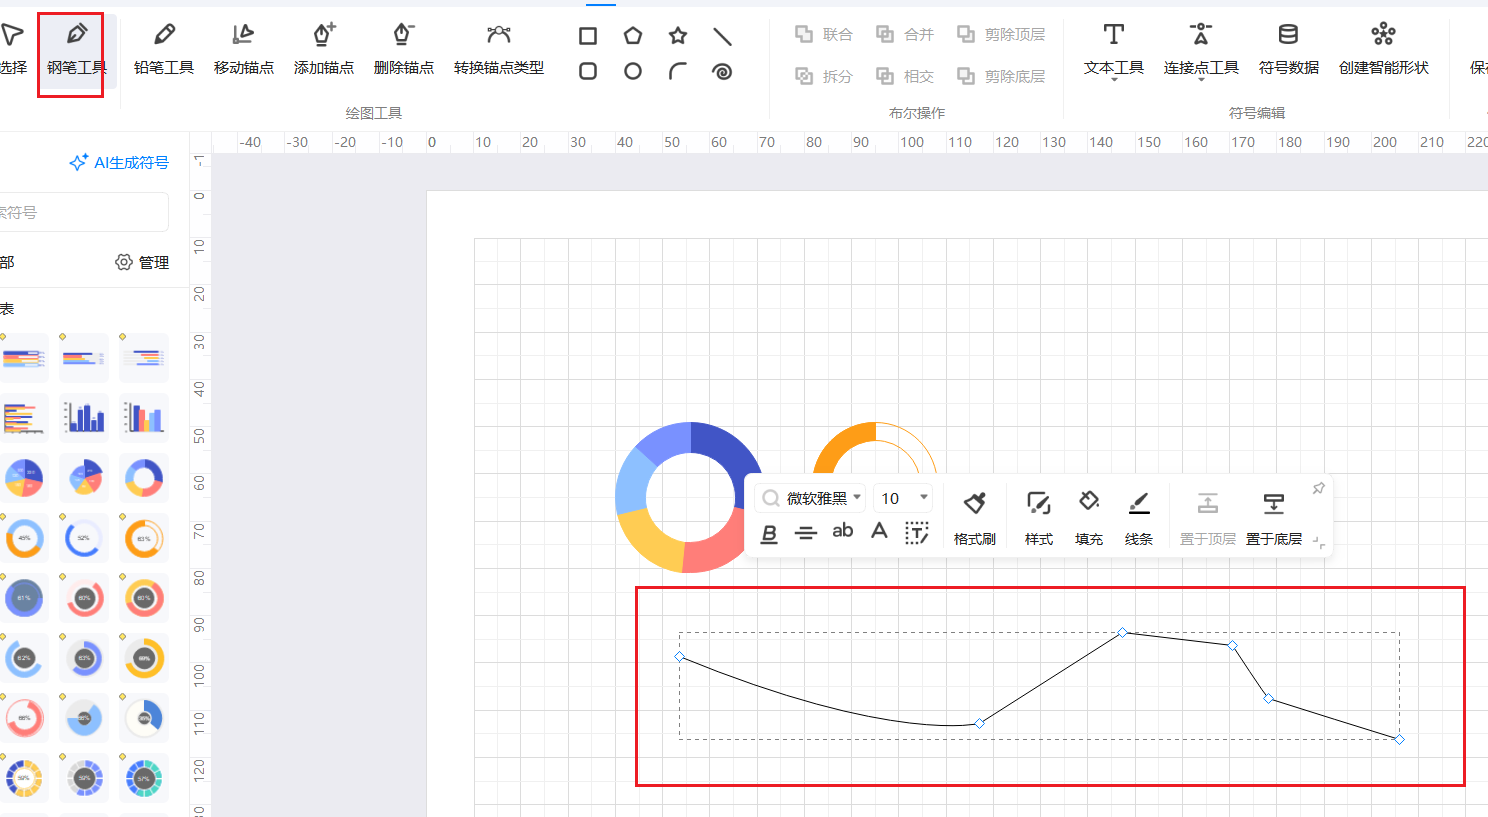The image size is (1488, 817).
Task: Activate the Move Anchor tool (移动锚点)
Action: (x=243, y=49)
